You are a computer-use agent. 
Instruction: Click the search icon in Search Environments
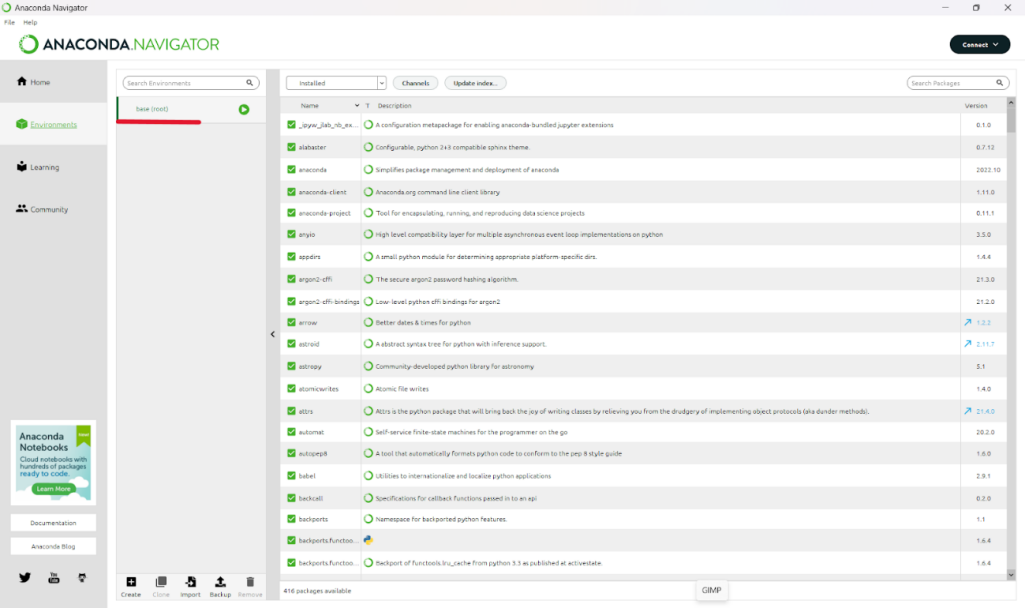250,83
